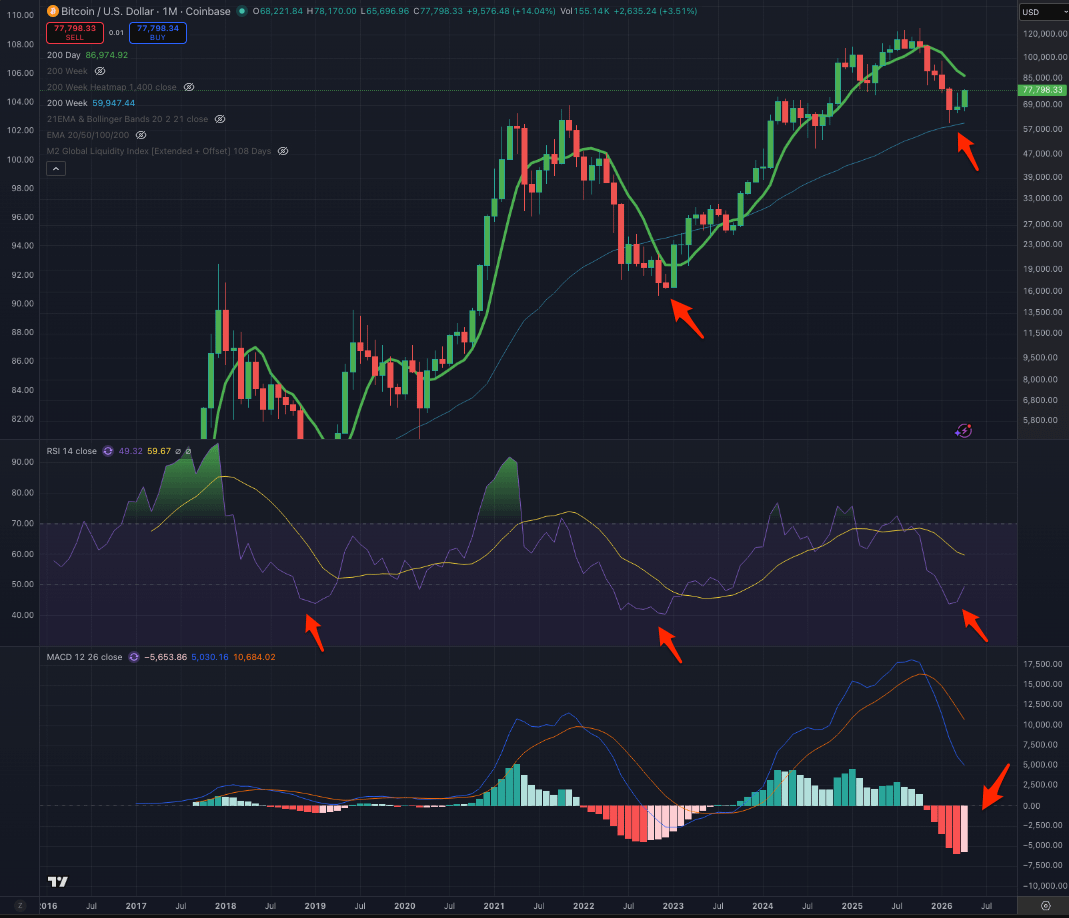Open the USD currency dropdown
Screen dimensions: 1069x918
click(x=1044, y=12)
